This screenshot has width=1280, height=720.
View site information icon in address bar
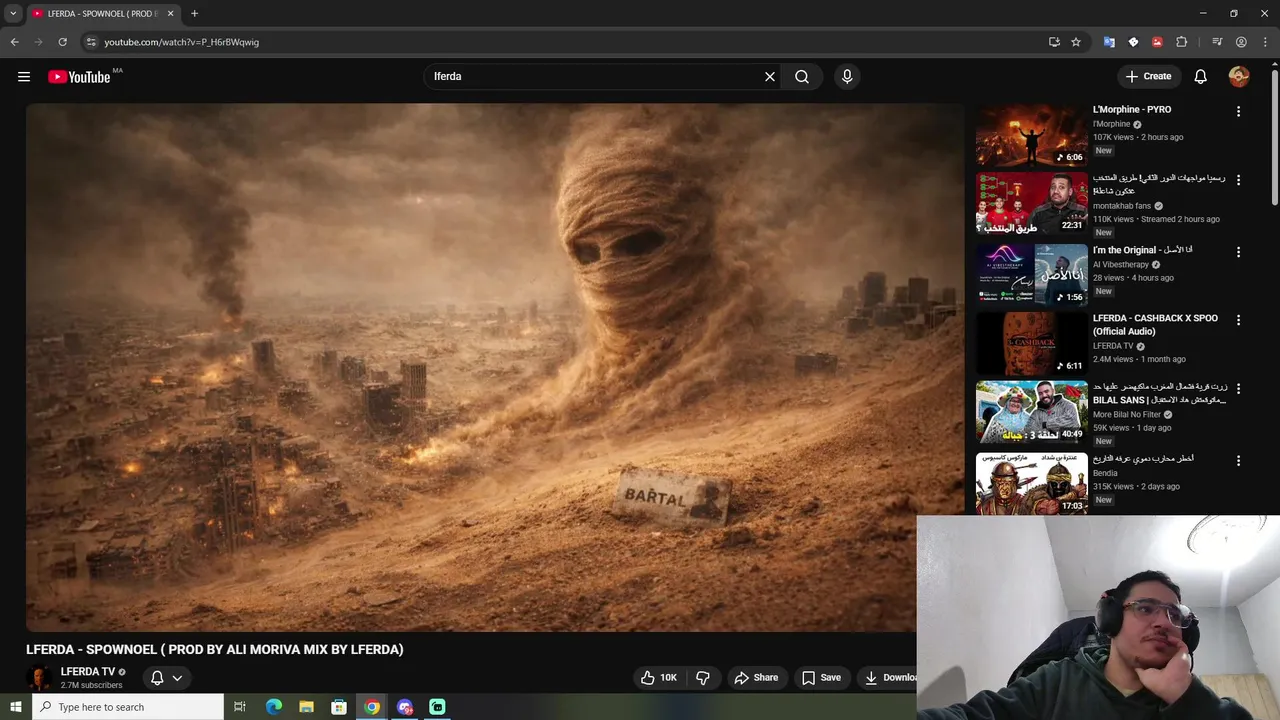point(91,42)
